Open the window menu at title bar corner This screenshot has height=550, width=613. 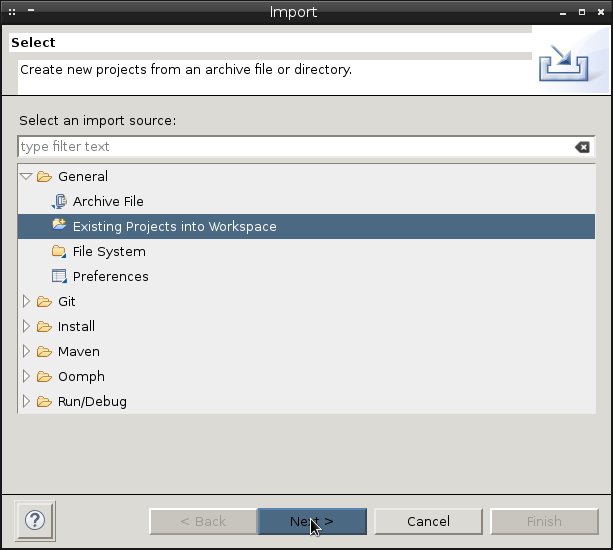point(12,12)
